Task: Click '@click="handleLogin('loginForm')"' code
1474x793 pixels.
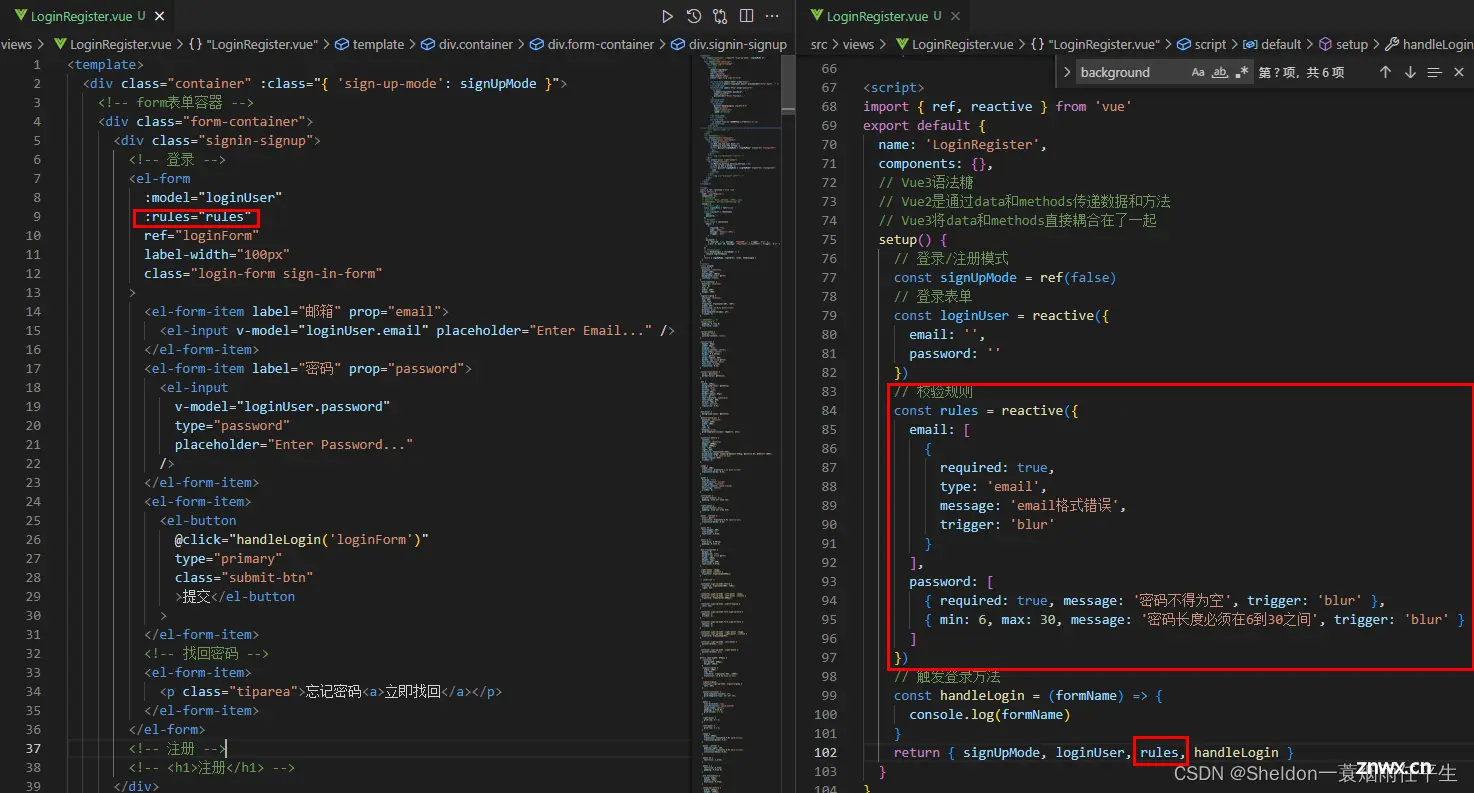Action: (x=301, y=539)
